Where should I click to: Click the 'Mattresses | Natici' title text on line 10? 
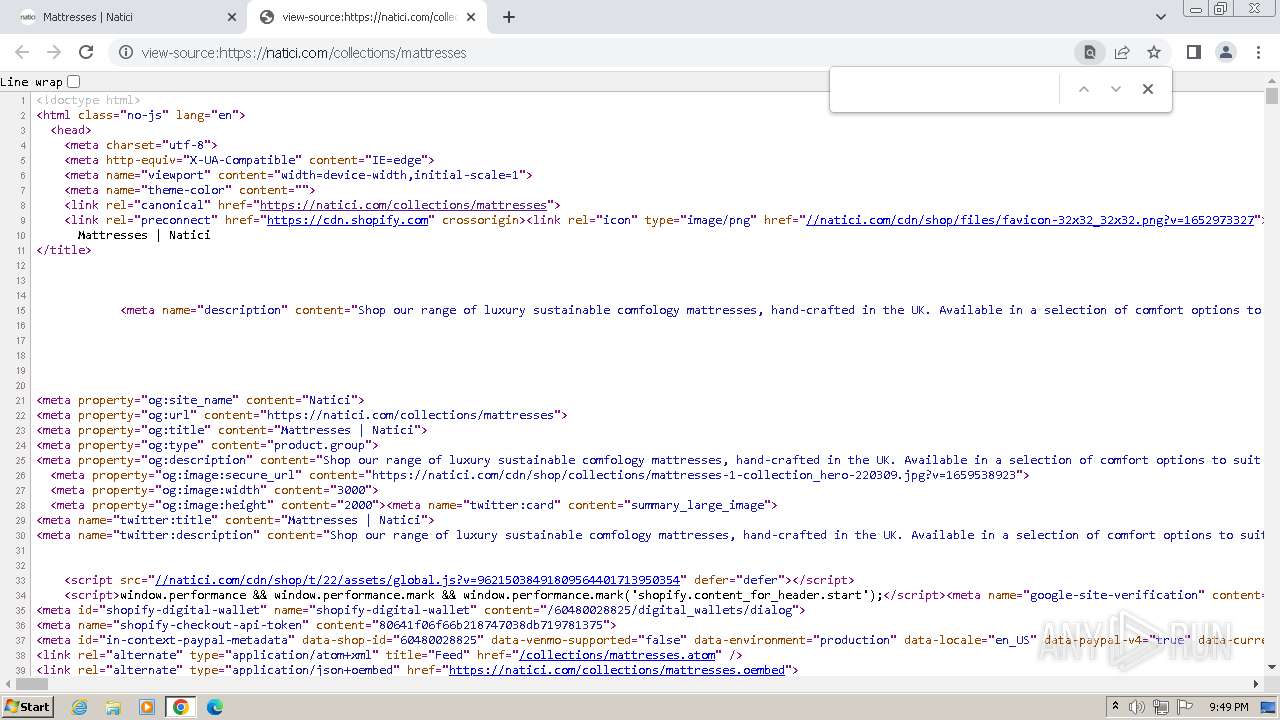(x=144, y=235)
